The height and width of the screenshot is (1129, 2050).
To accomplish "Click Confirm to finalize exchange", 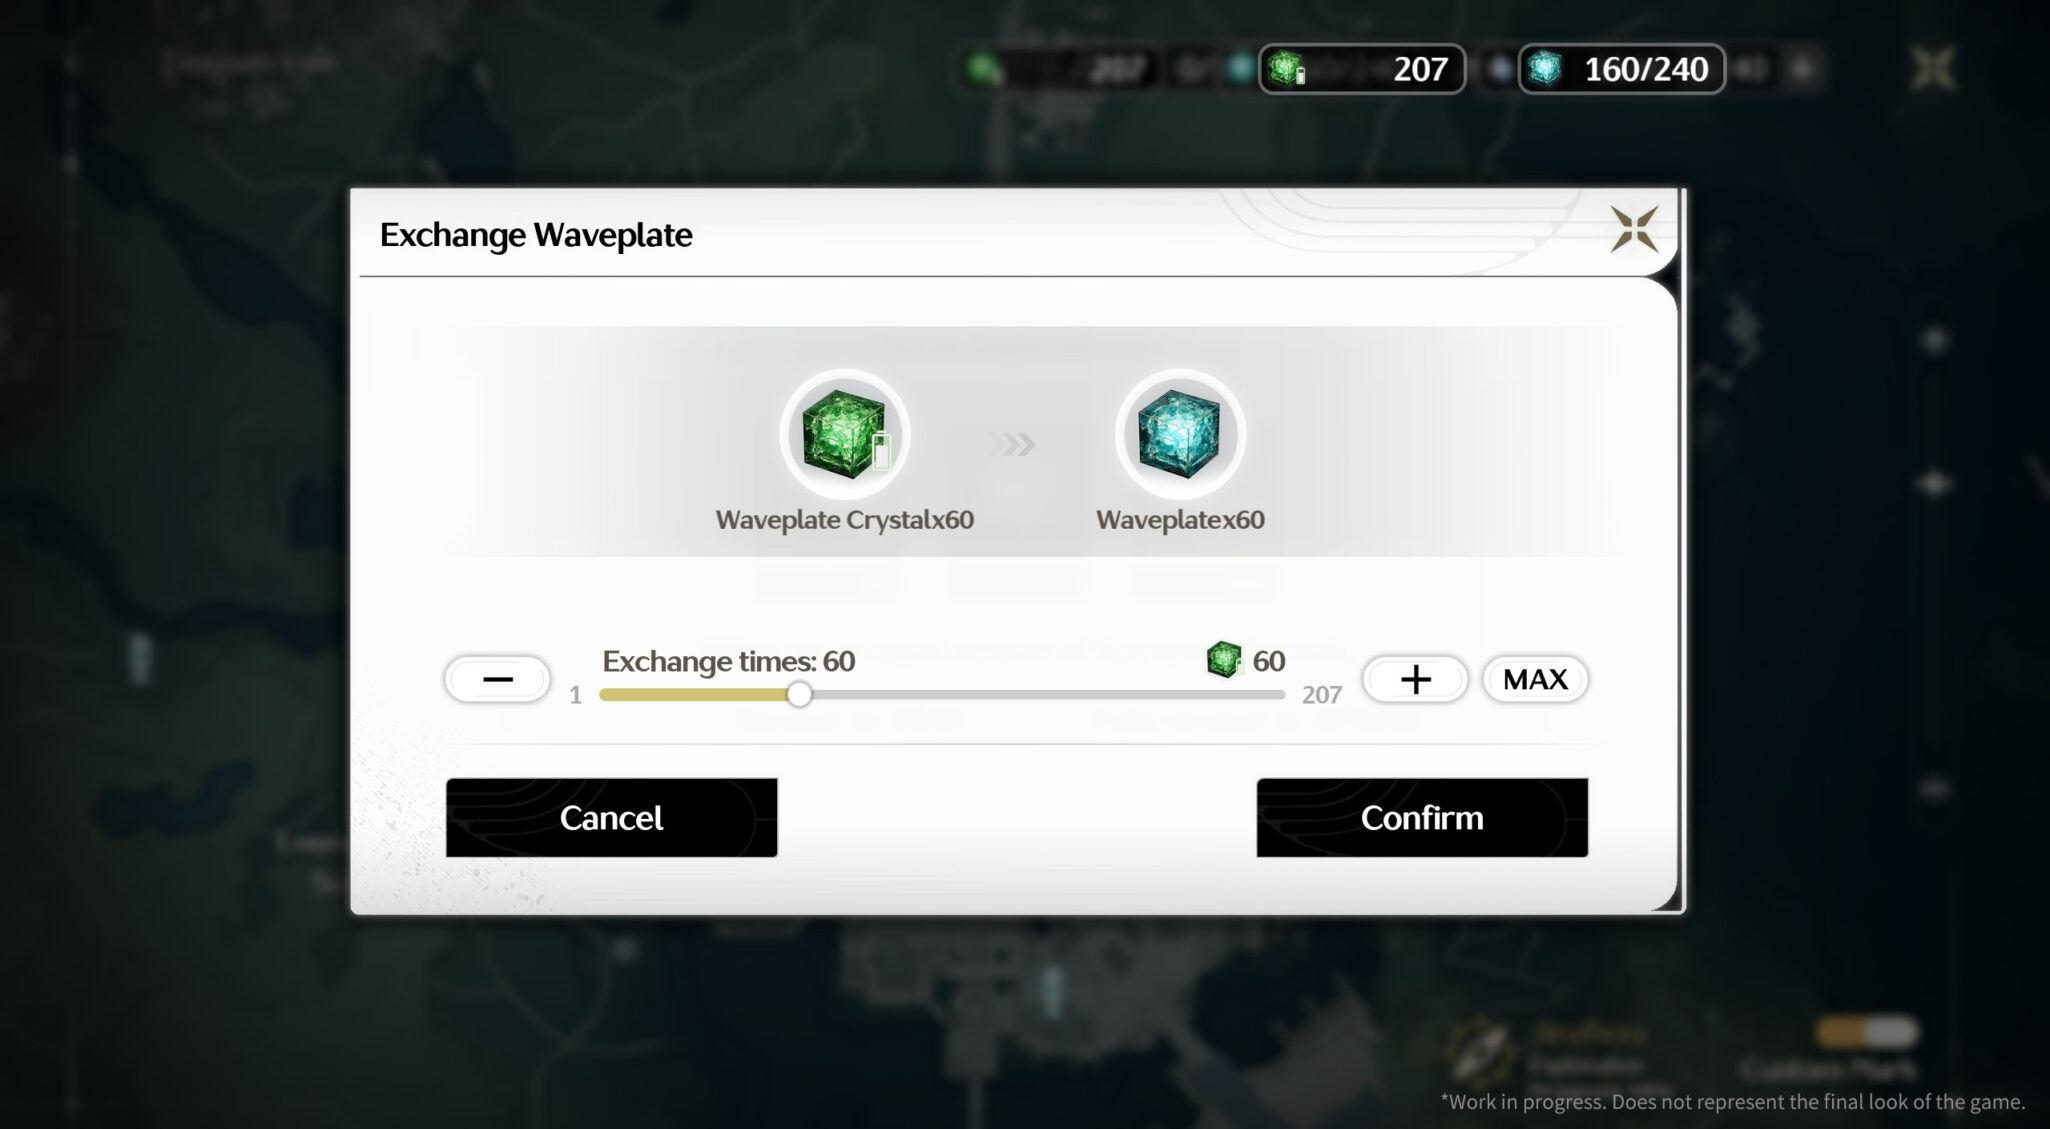I will (x=1422, y=818).
